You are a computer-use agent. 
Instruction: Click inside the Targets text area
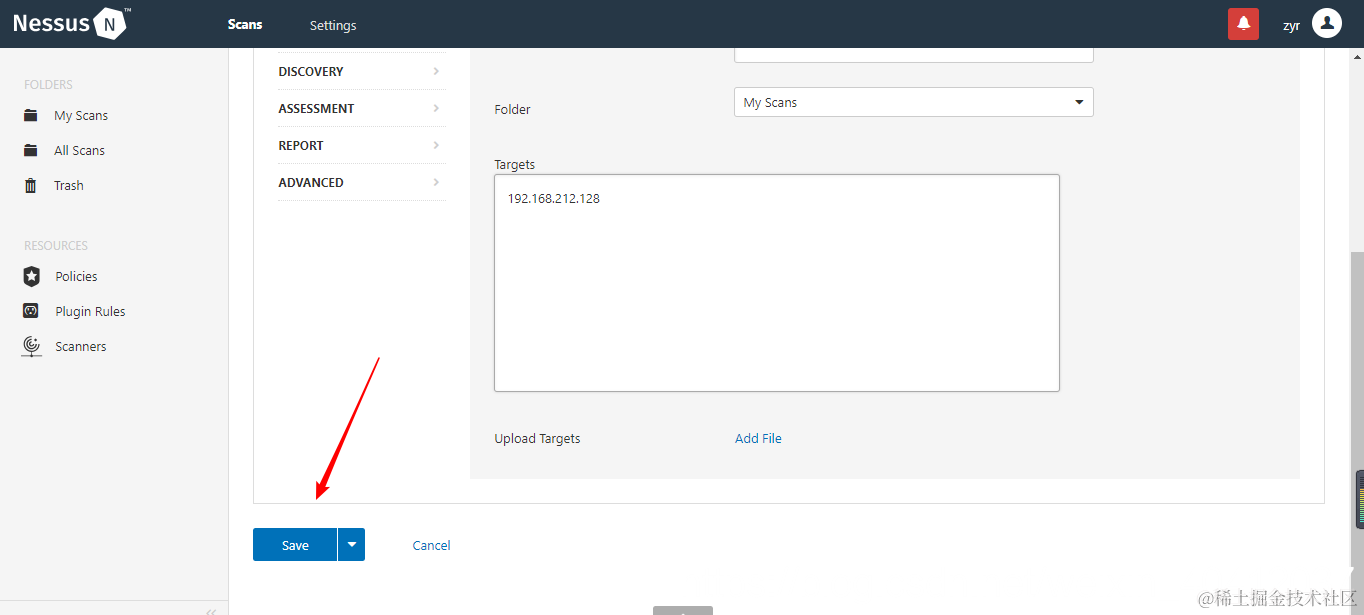pos(777,283)
